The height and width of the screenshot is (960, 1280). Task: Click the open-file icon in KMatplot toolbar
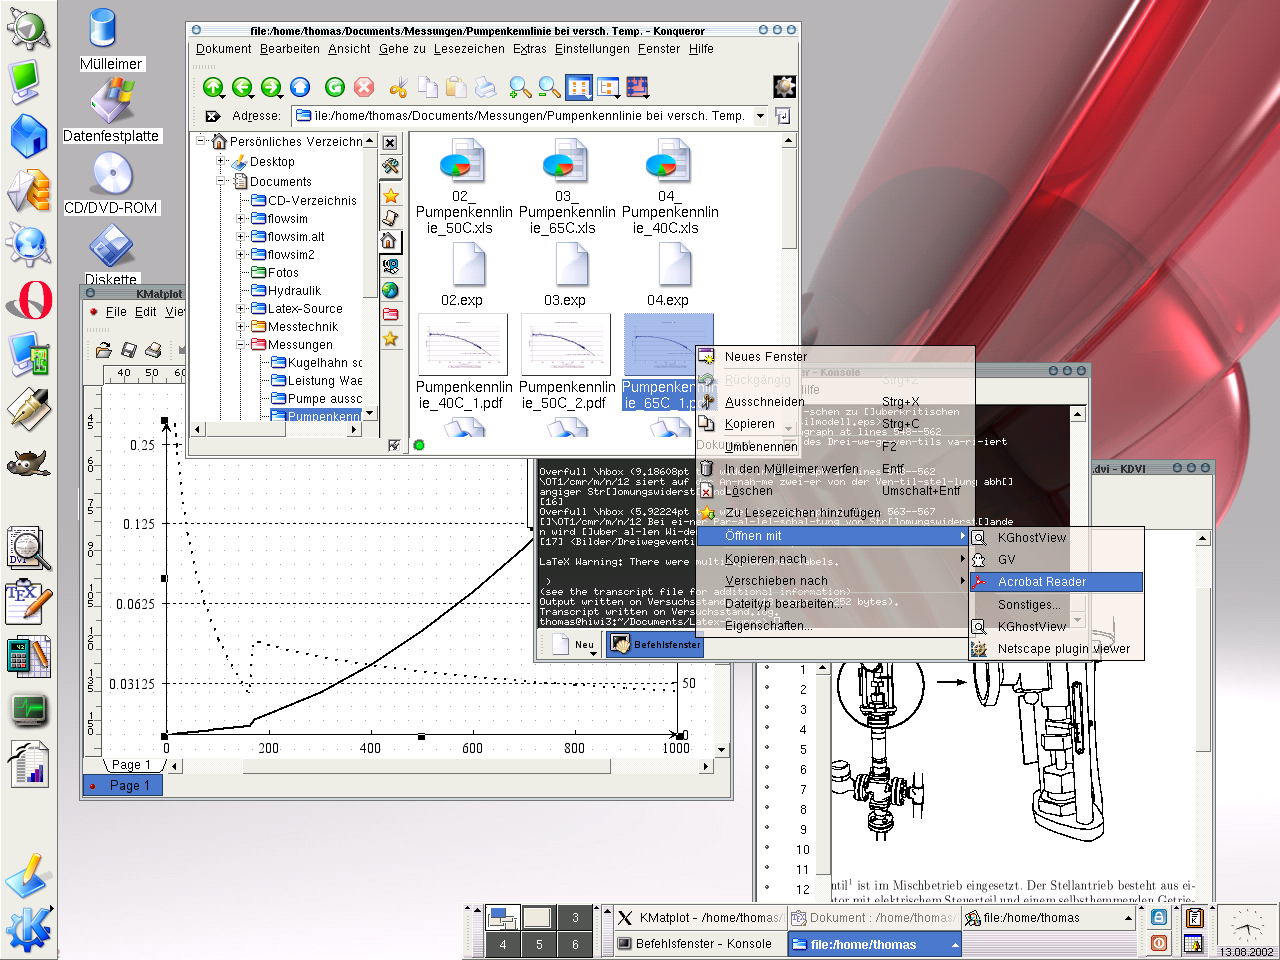point(103,349)
